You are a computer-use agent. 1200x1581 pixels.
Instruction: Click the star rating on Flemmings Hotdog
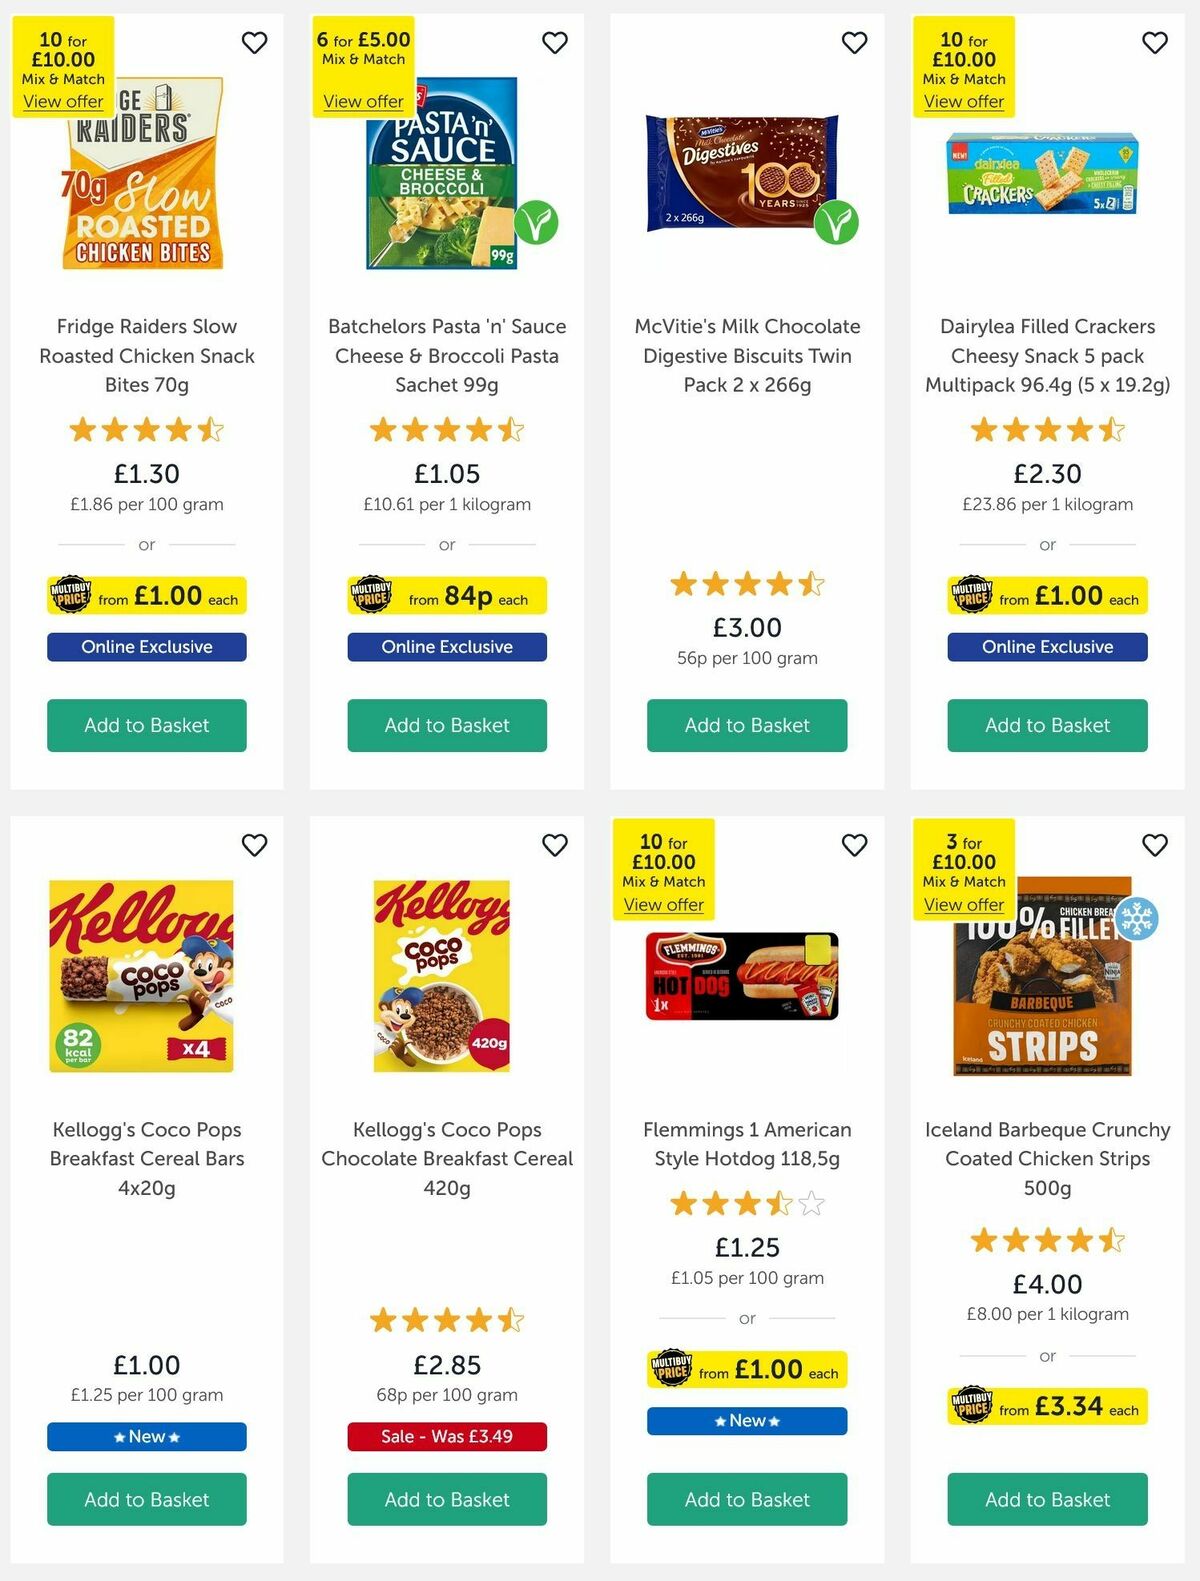click(x=746, y=1204)
